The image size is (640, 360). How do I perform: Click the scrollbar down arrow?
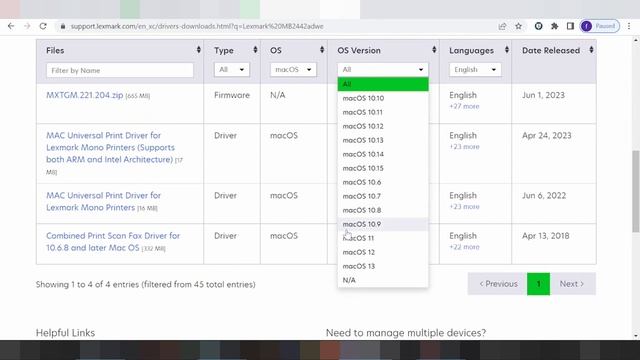[636, 336]
